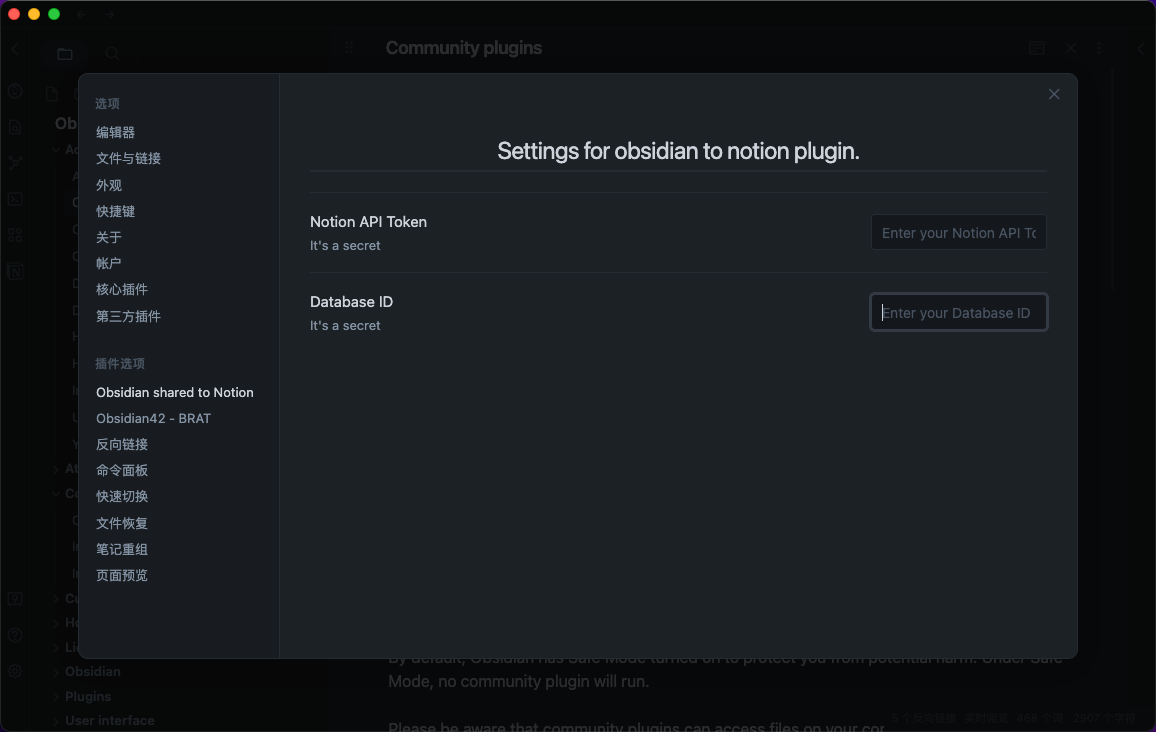Navigate back with the title bar arrow
The image size is (1156, 732).
tap(82, 14)
